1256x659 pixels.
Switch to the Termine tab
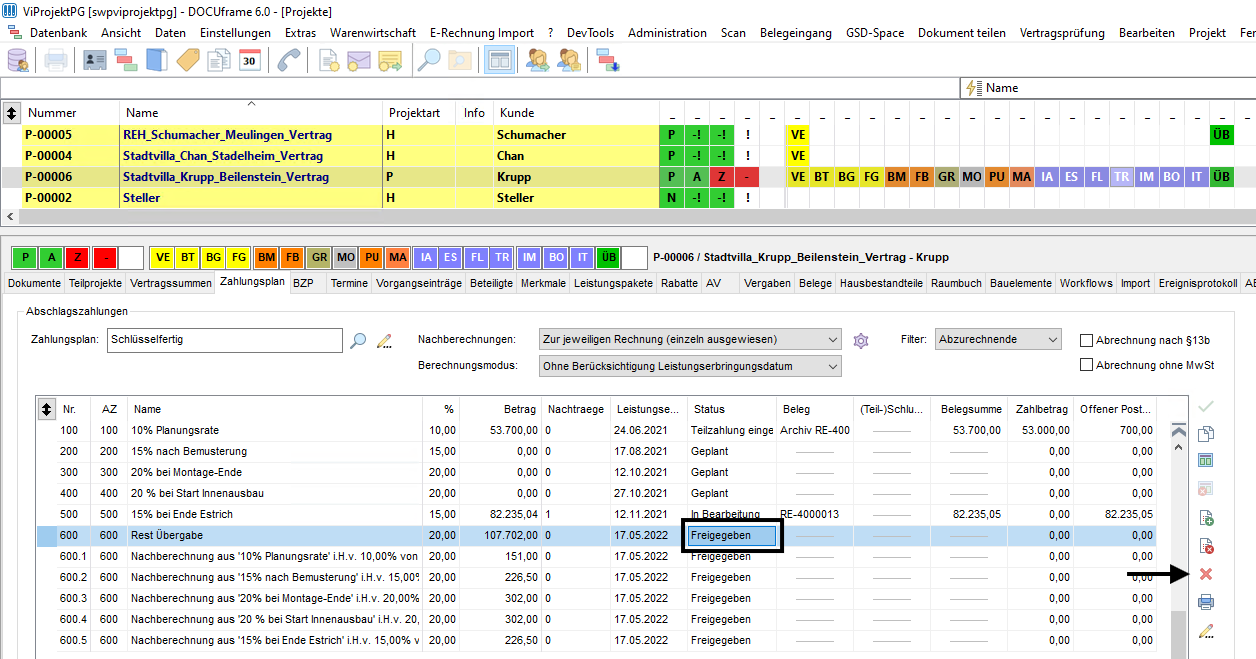click(349, 283)
